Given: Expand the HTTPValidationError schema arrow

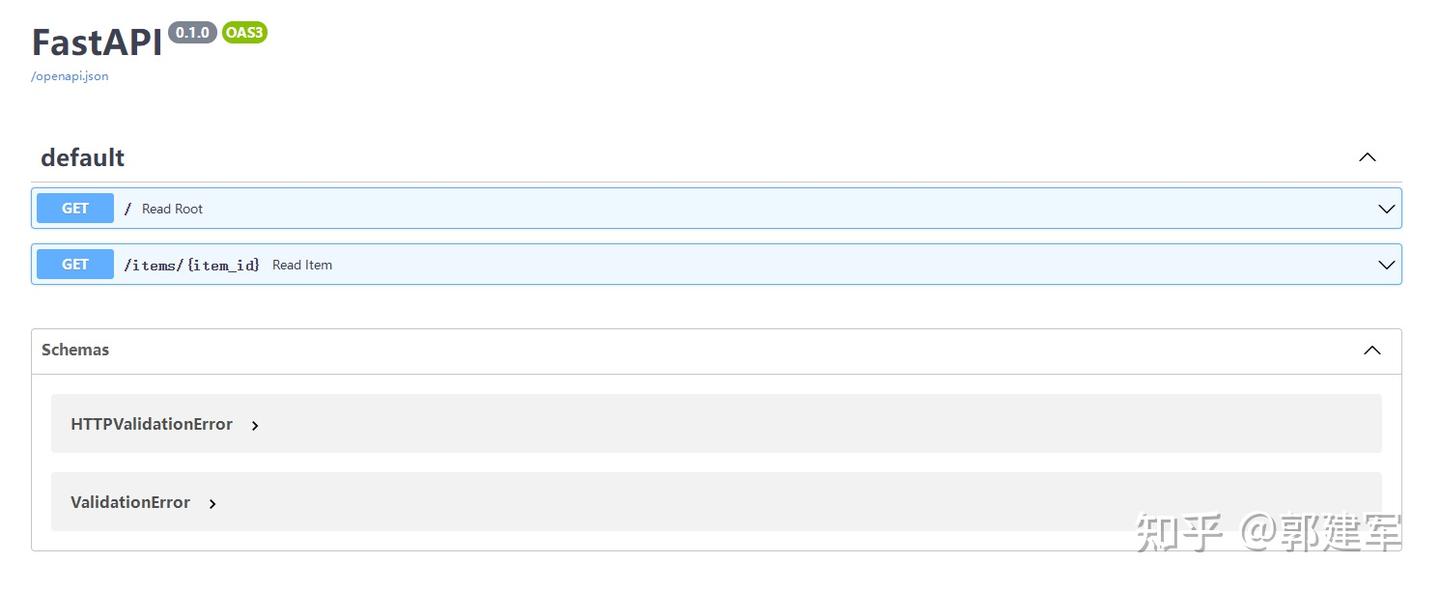Looking at the screenshot, I should (255, 425).
